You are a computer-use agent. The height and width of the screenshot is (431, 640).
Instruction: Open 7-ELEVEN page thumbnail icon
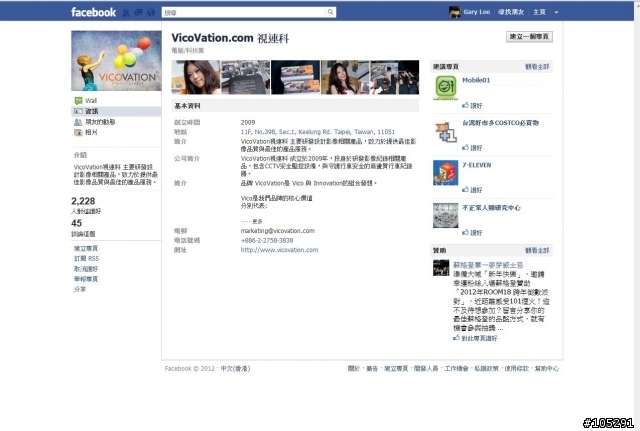click(x=445, y=173)
